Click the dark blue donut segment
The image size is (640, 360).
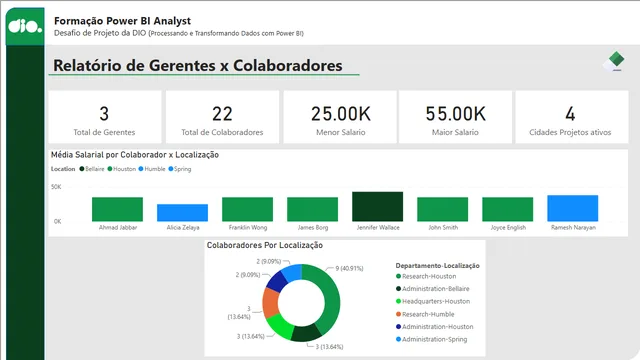277,282
